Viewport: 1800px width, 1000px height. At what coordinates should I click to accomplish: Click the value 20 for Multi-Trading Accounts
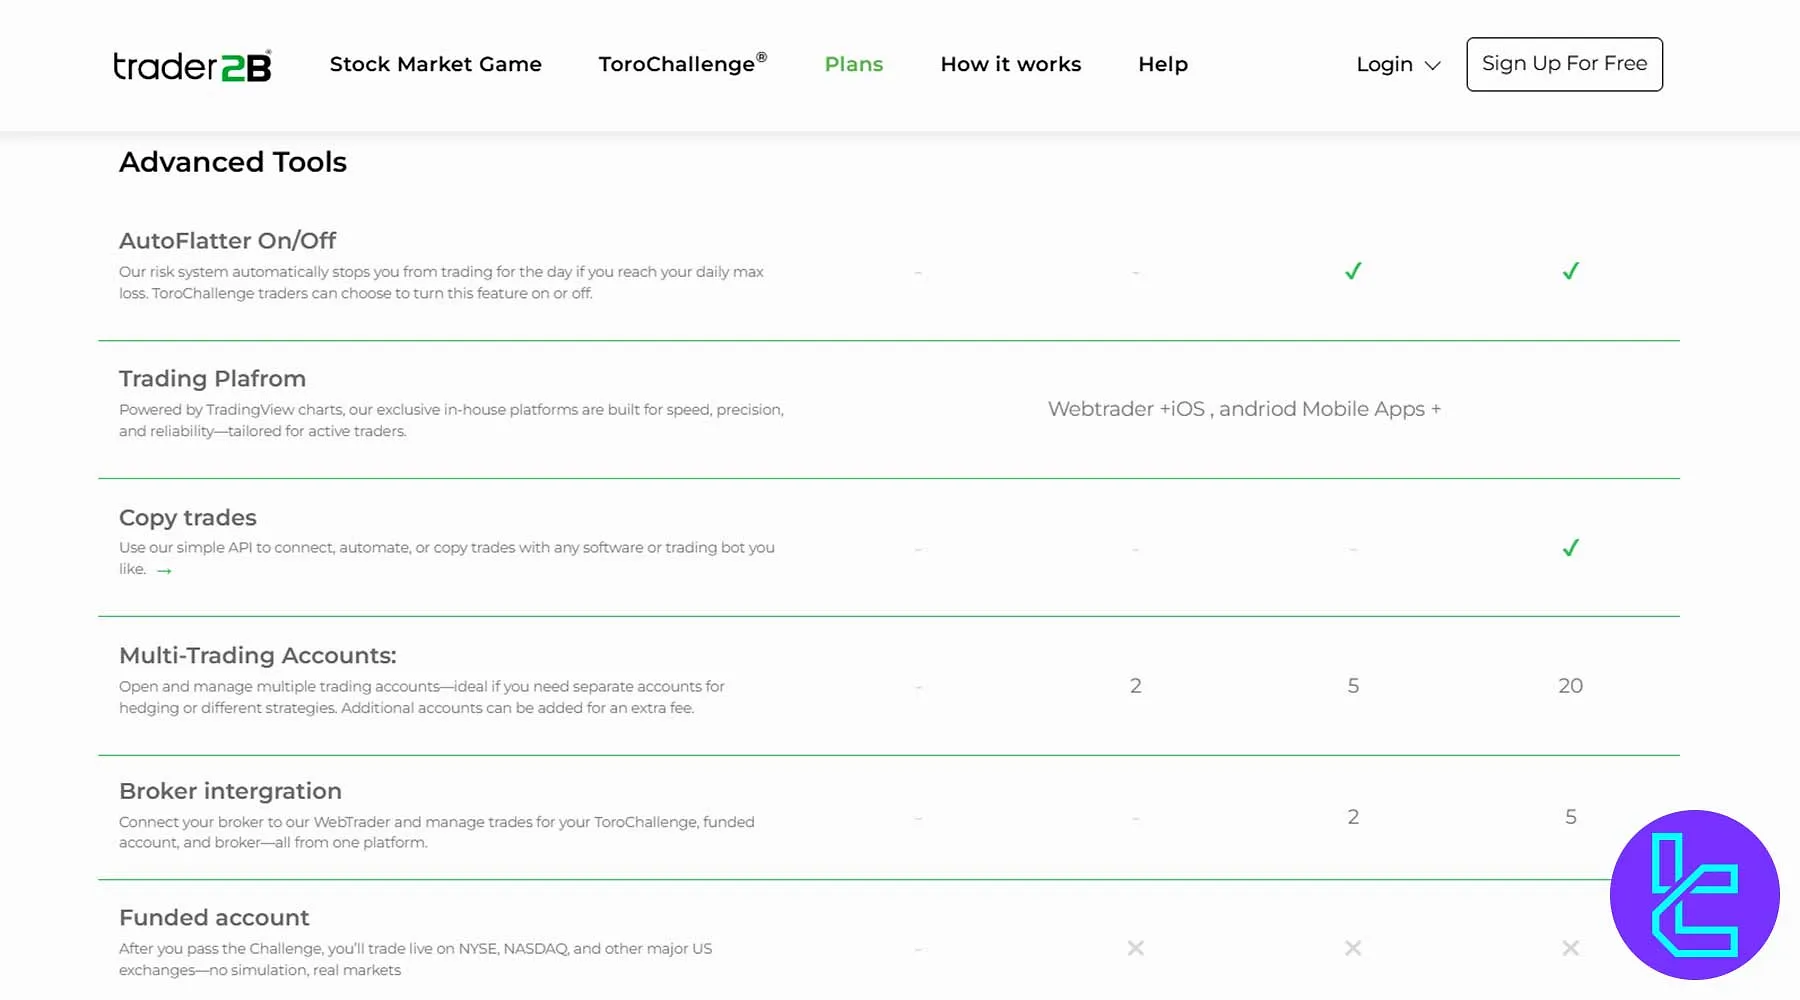tap(1570, 686)
